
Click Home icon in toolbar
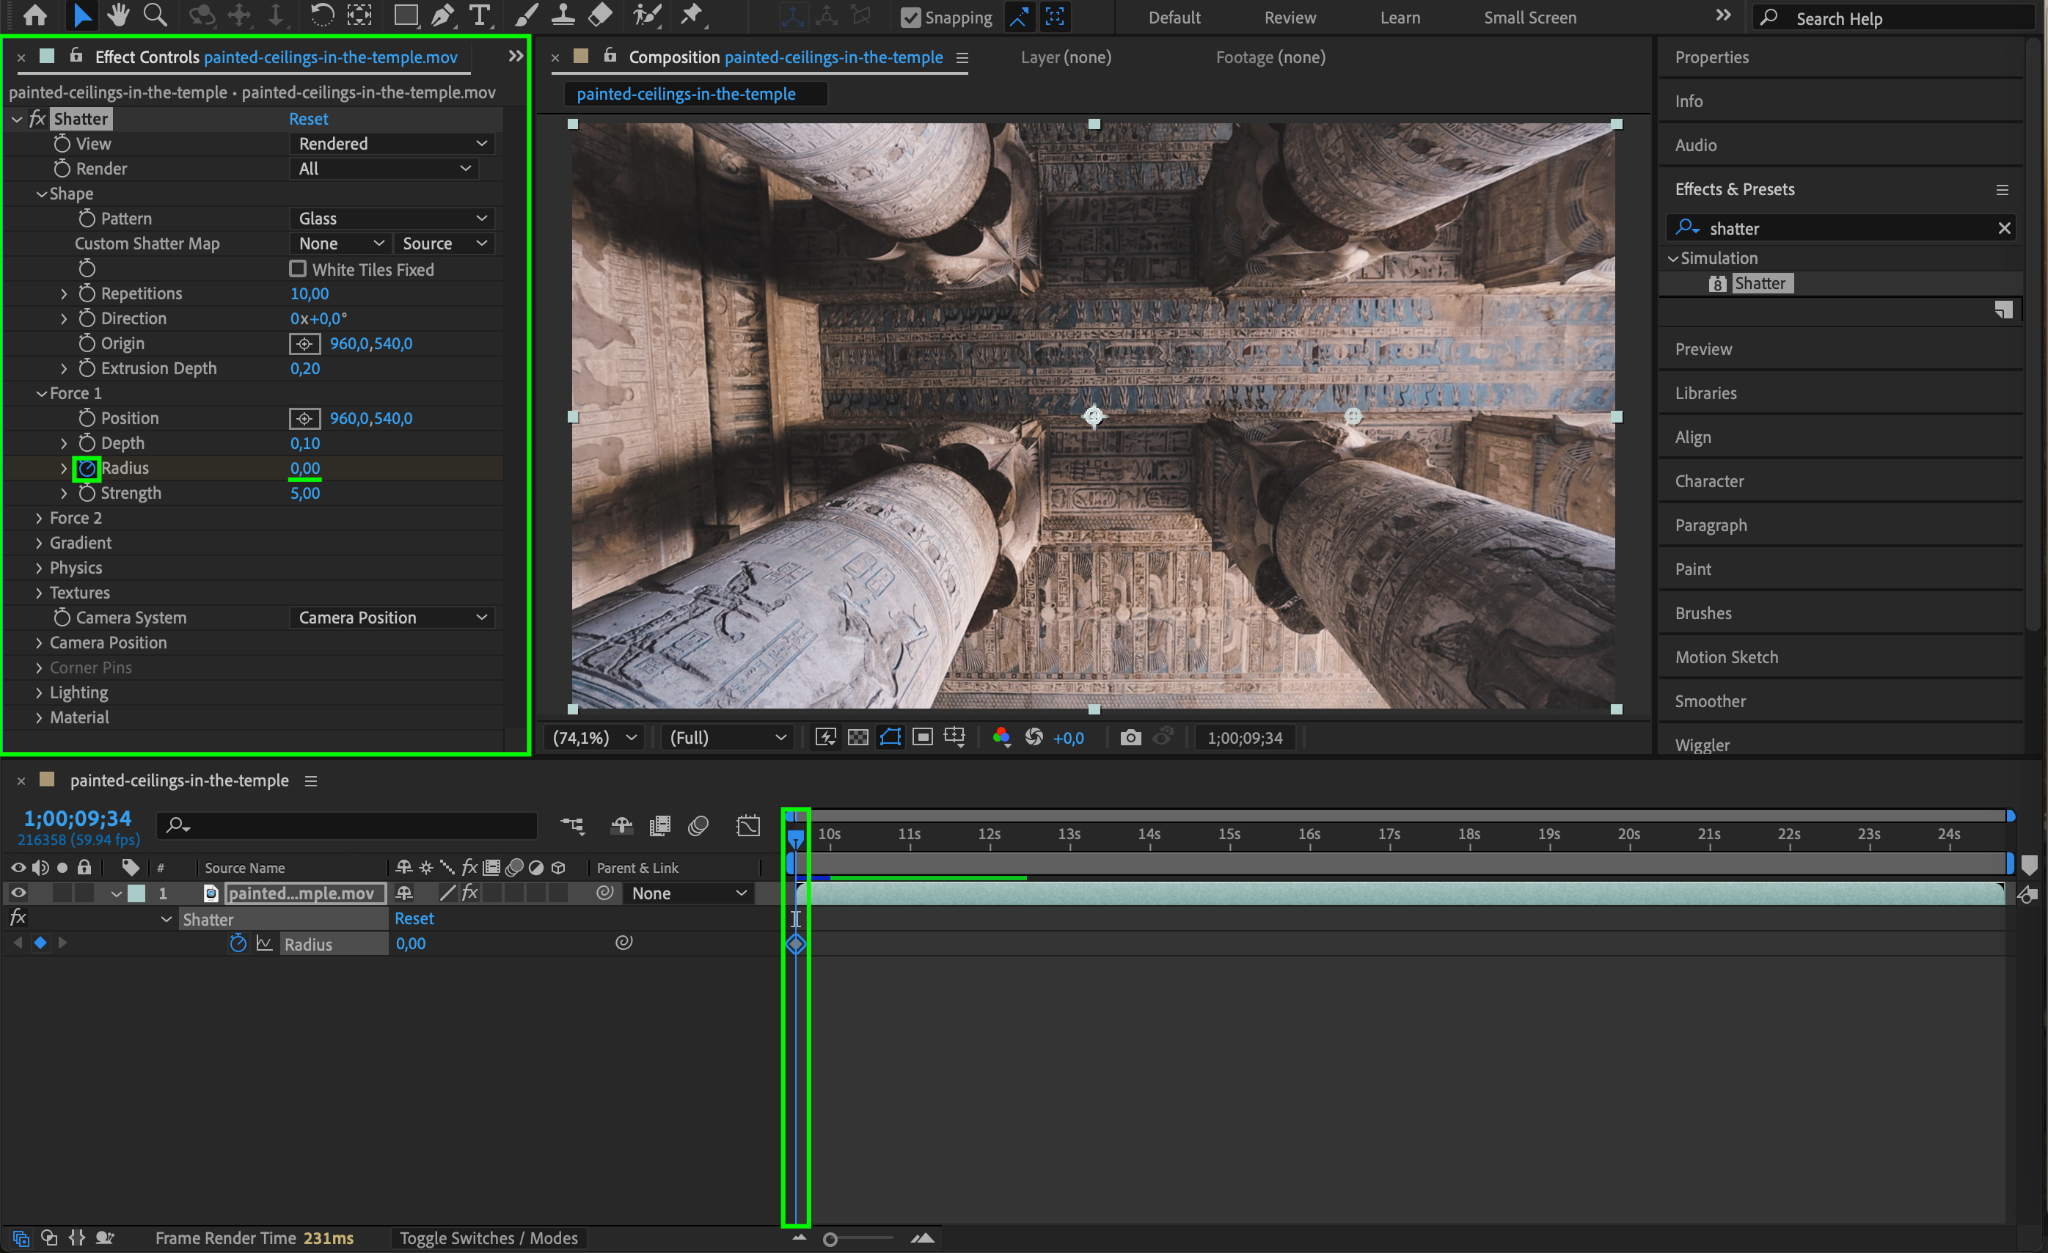pos(35,15)
